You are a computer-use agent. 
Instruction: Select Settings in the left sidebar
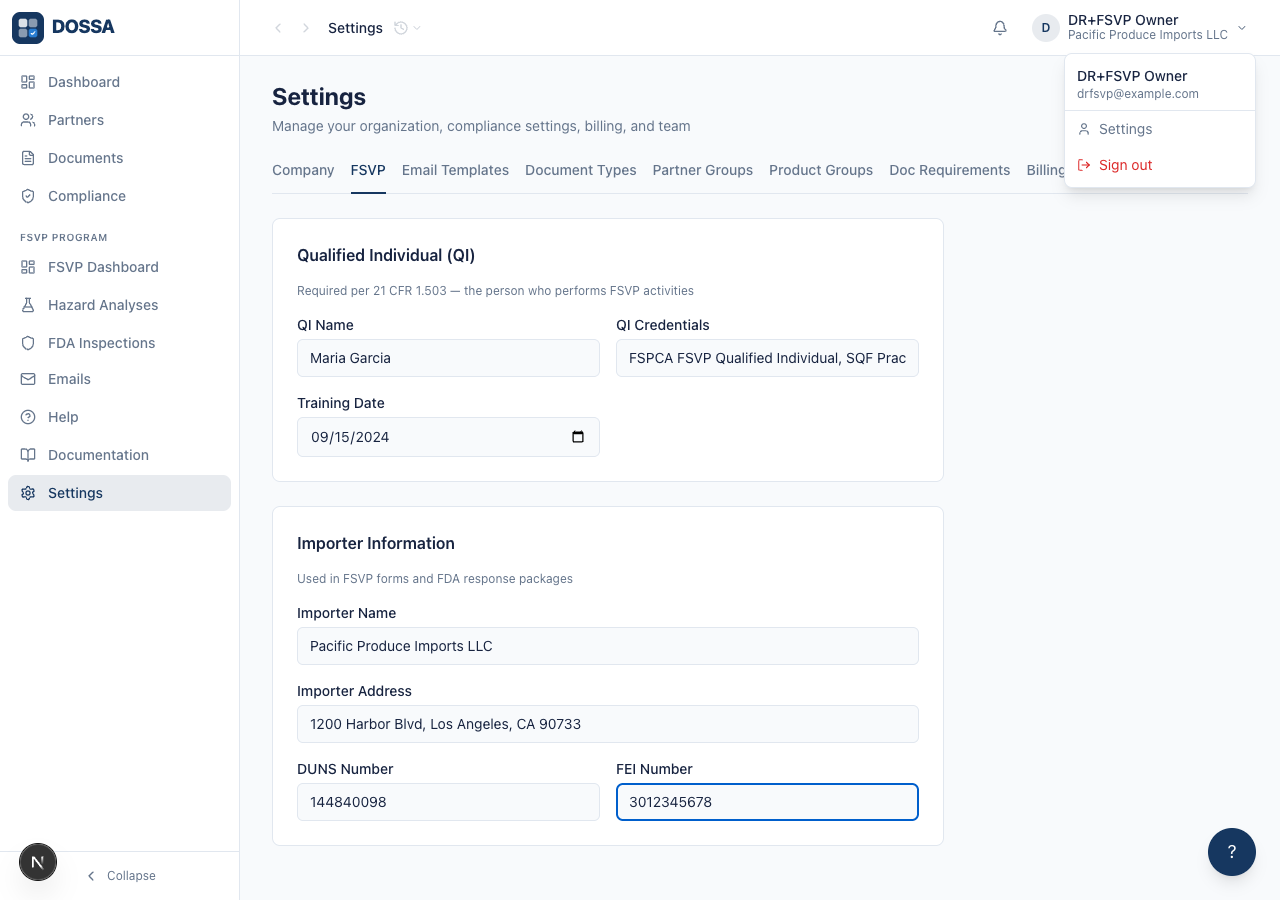coord(119,493)
